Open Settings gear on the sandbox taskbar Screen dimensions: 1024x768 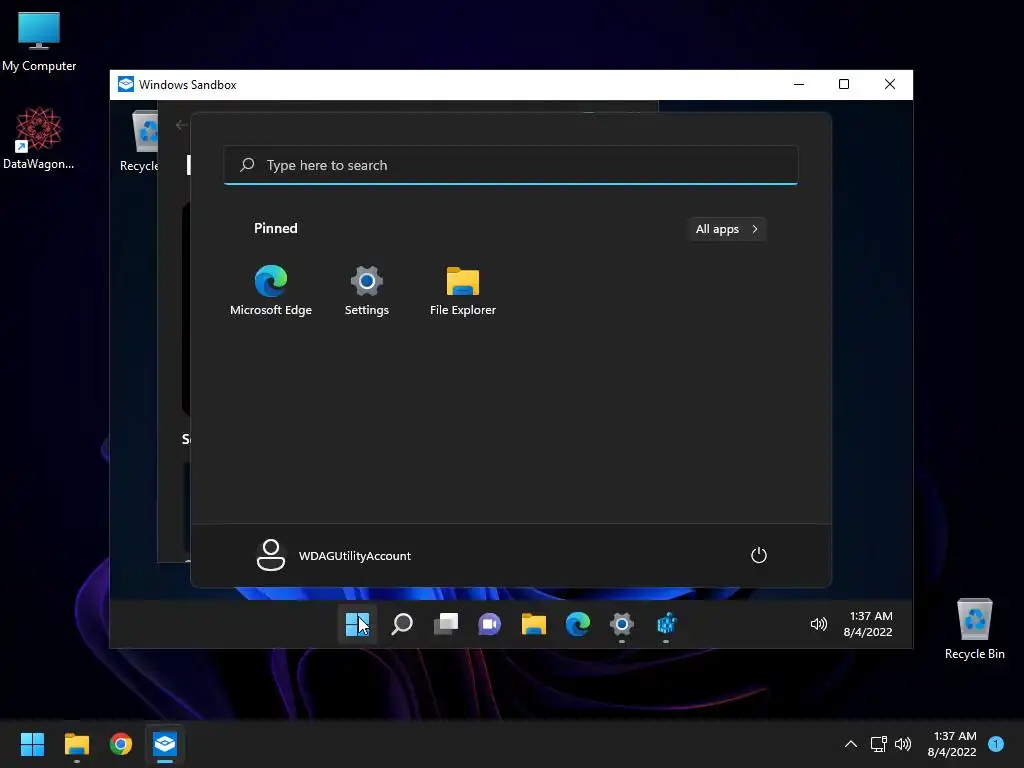pos(622,624)
